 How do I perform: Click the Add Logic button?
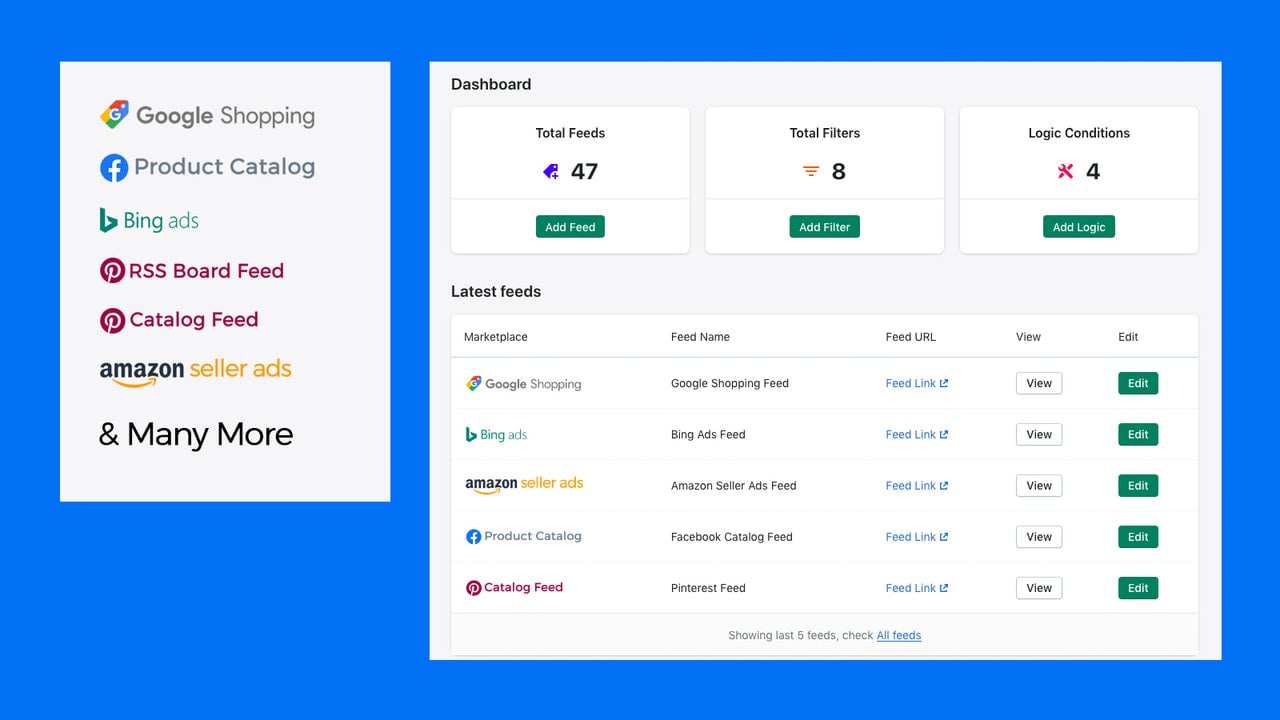[x=1079, y=227]
